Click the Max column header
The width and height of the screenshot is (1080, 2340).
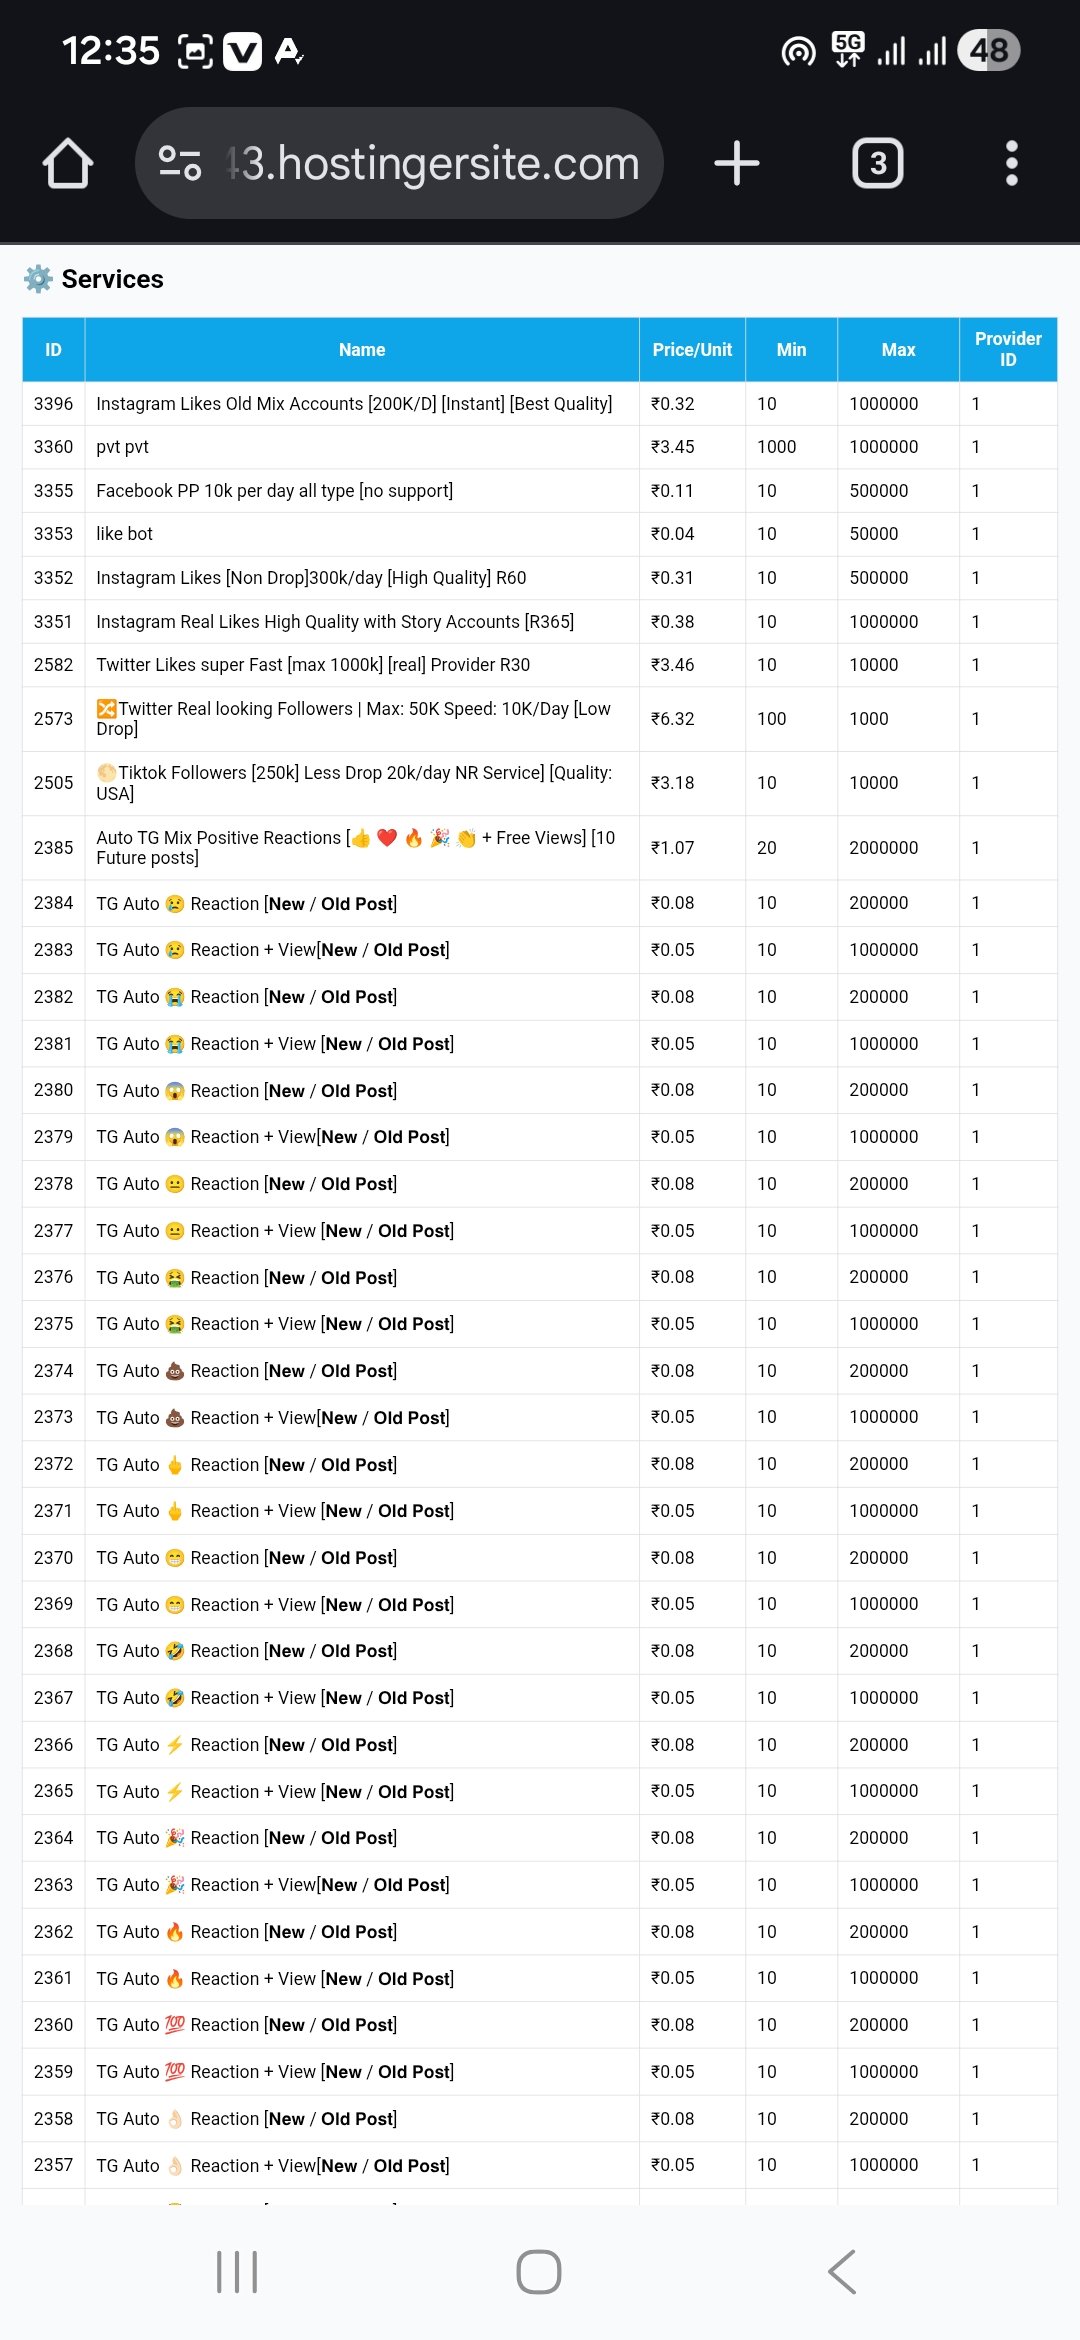[x=898, y=350]
